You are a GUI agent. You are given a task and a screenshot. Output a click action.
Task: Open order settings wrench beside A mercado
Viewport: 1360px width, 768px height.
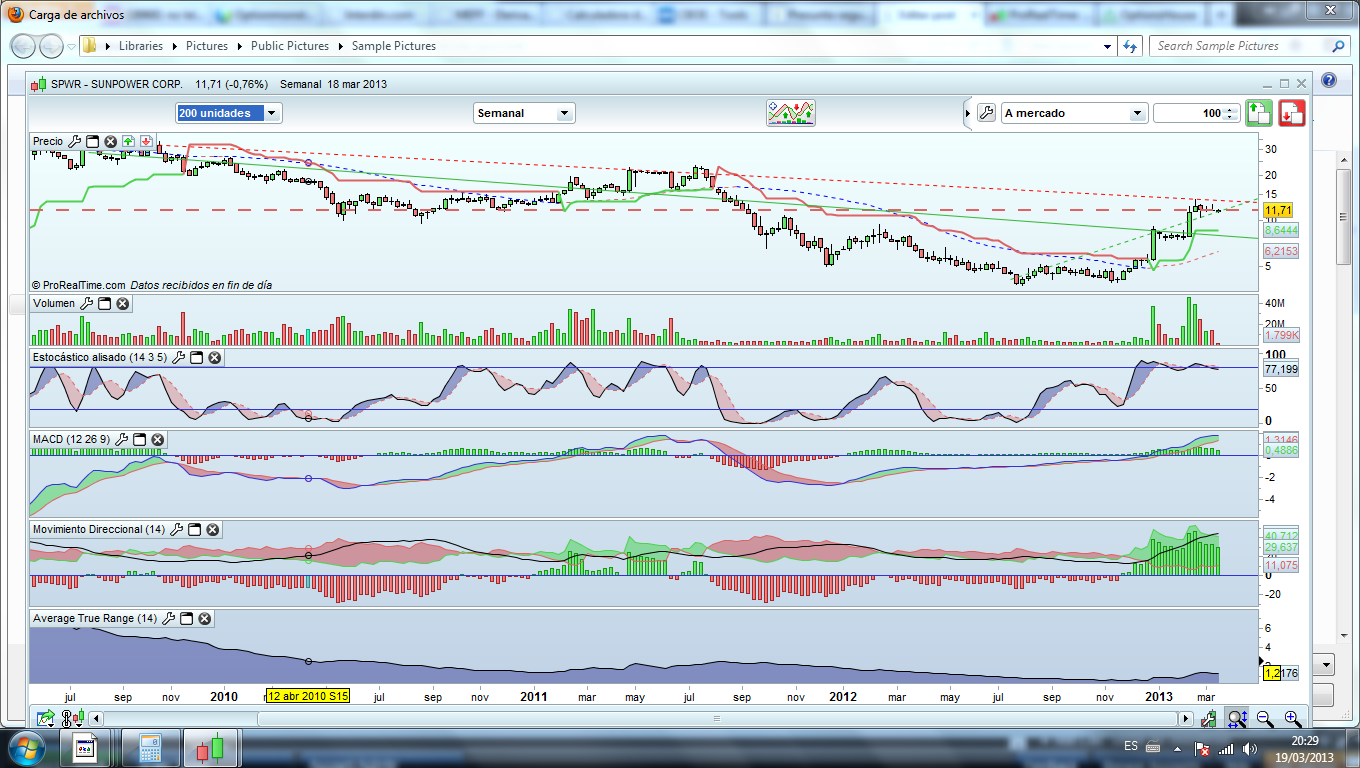985,113
